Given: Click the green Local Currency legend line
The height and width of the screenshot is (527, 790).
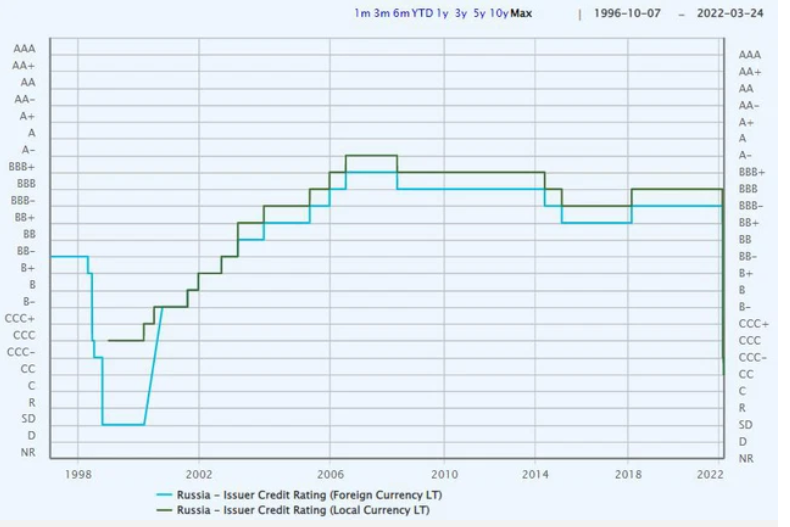Looking at the screenshot, I should (164, 510).
